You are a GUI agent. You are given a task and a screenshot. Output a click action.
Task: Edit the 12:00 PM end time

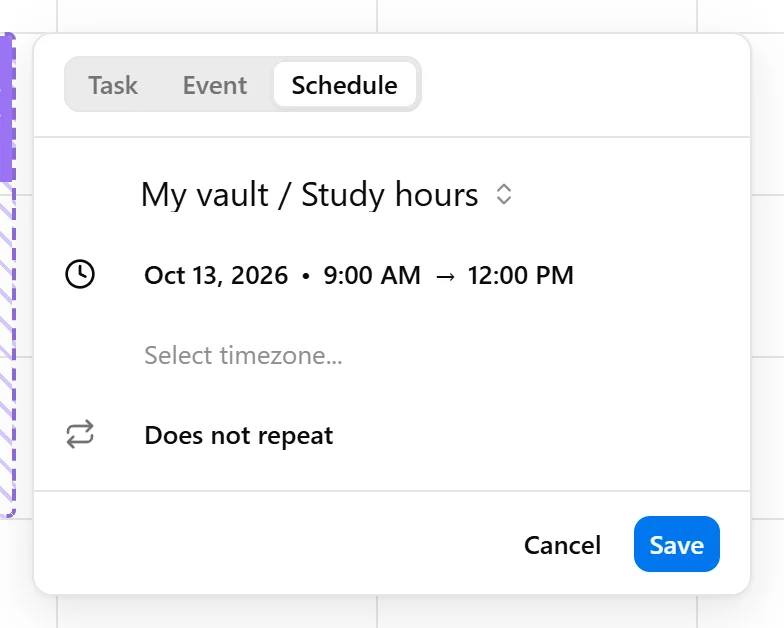tap(520, 275)
